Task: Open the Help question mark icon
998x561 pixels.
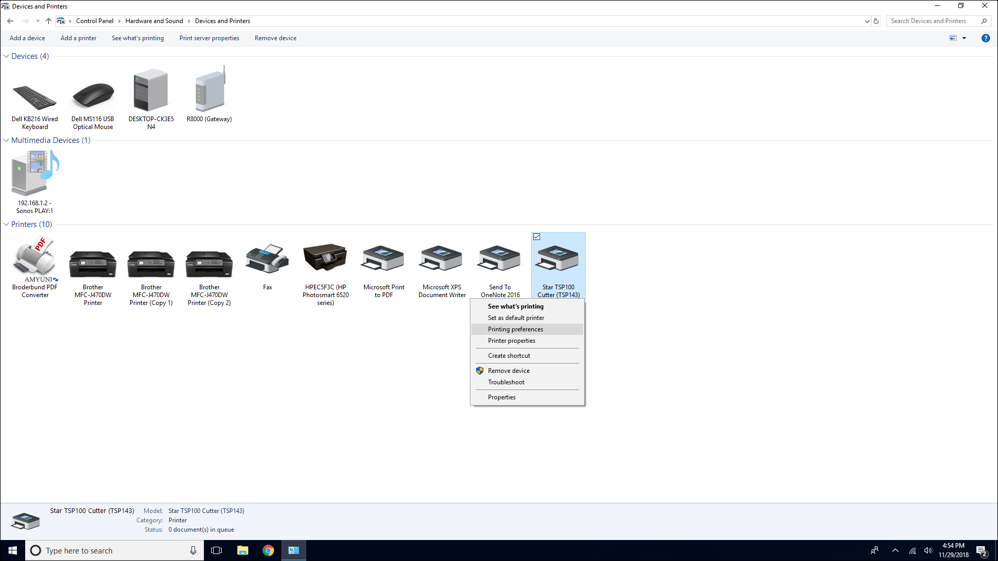Action: pos(985,38)
